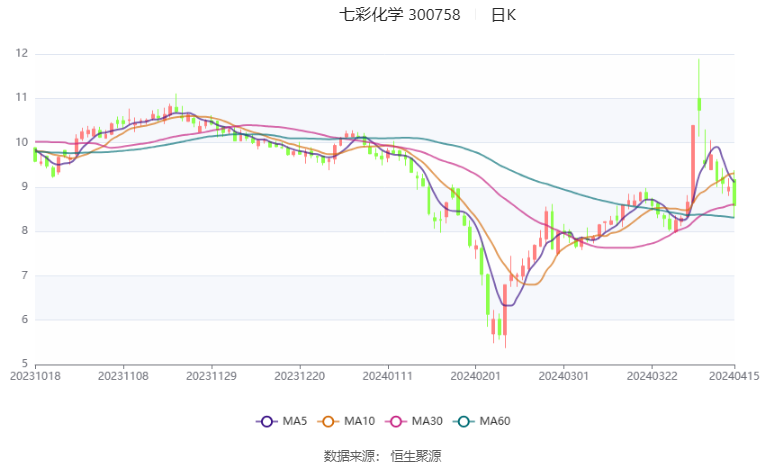Image resolution: width=765 pixels, height=465 pixels.
Task: Toggle the MA5 series label in the legend
Action: click(292, 422)
